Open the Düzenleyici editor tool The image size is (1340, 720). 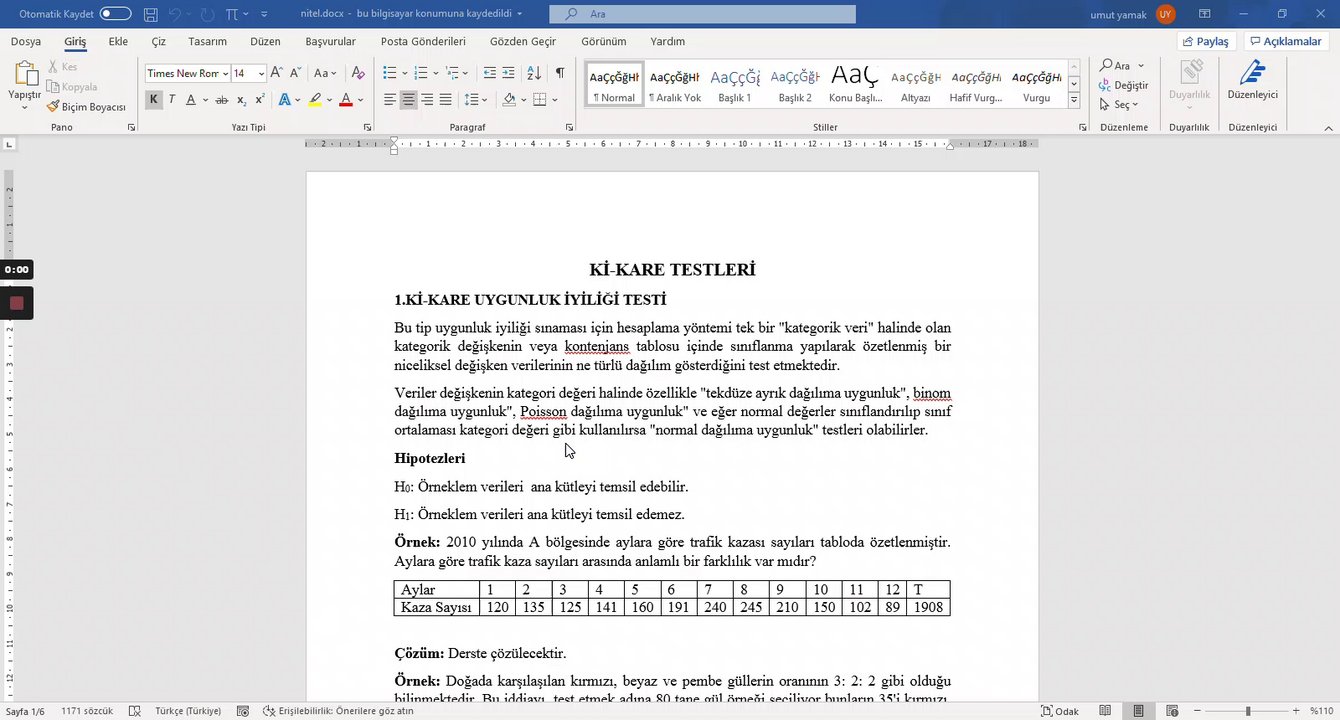(x=1252, y=80)
